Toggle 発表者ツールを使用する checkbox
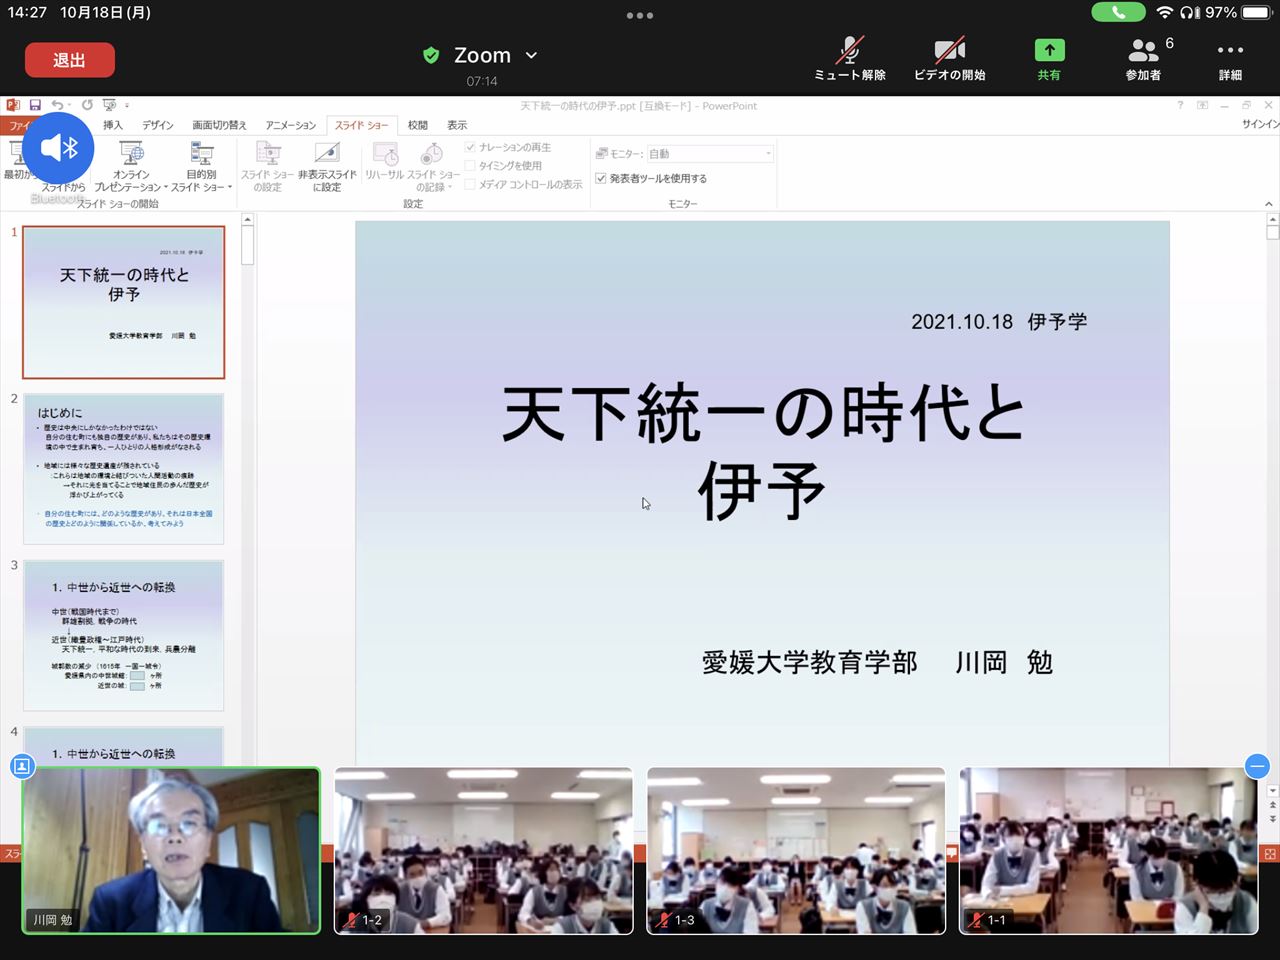 coord(601,178)
